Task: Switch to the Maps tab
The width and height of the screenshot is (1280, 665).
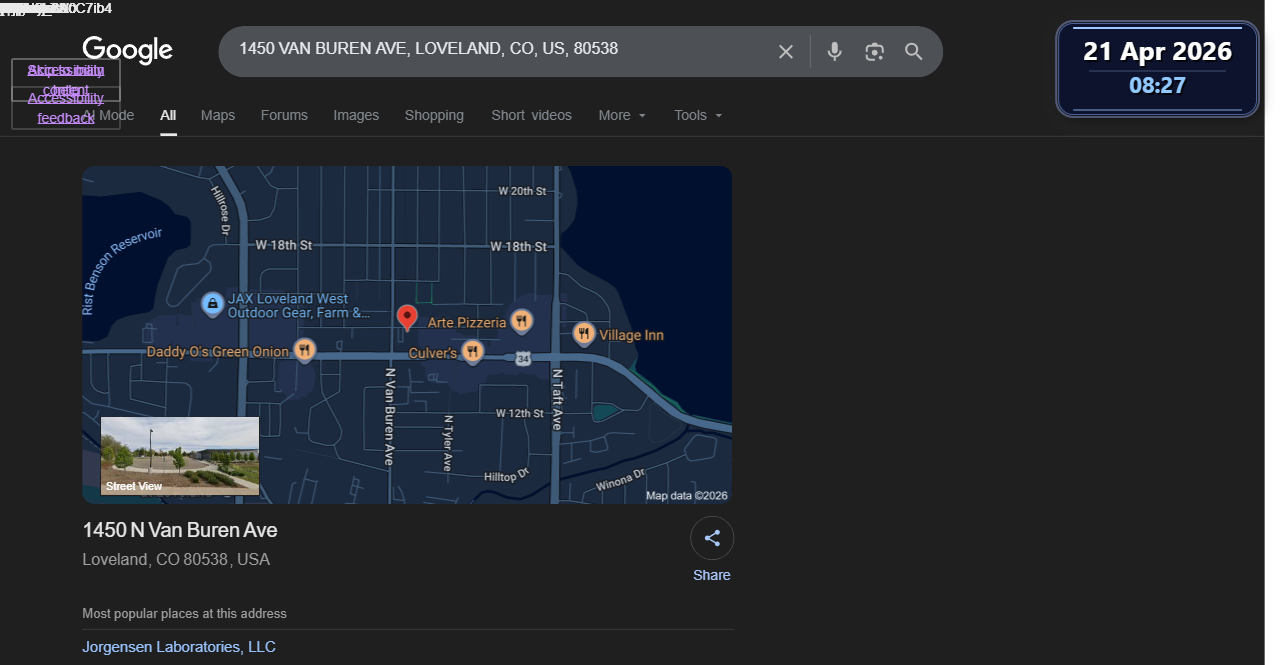Action: coord(218,115)
